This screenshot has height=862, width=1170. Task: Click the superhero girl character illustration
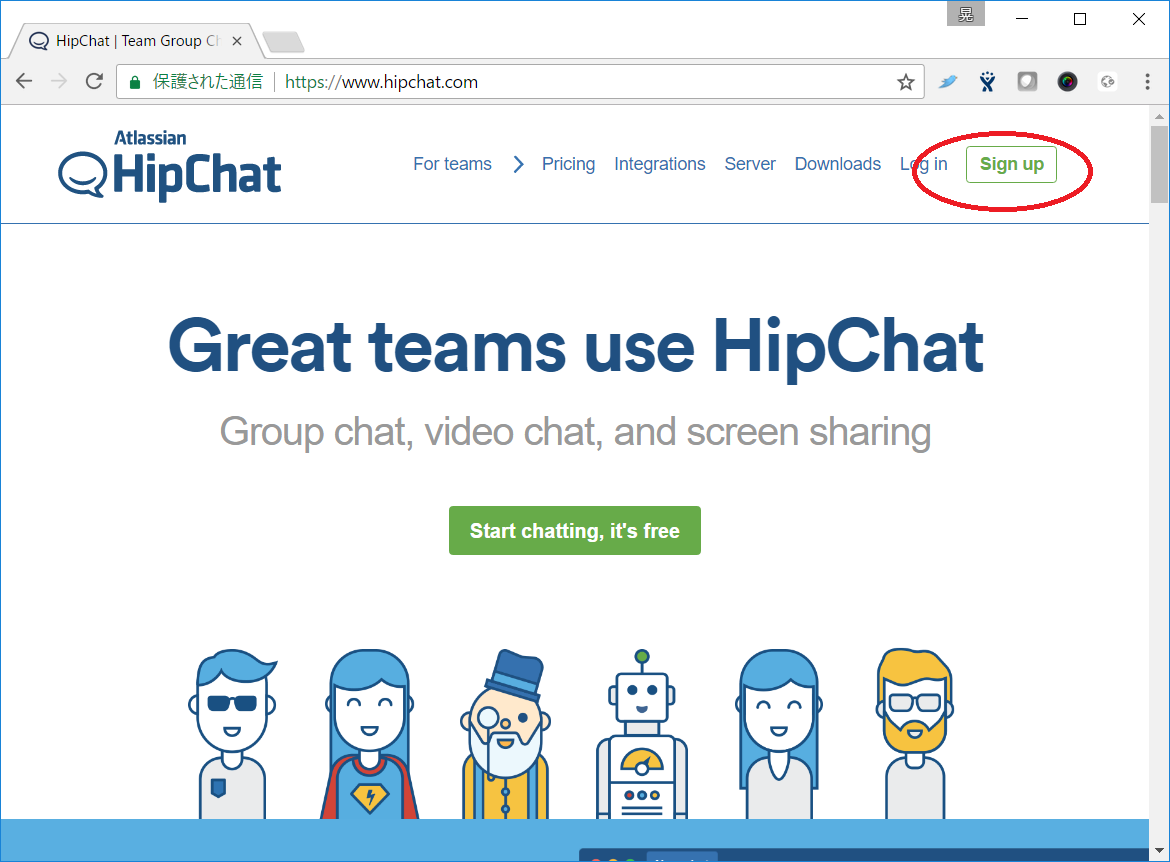[369, 734]
